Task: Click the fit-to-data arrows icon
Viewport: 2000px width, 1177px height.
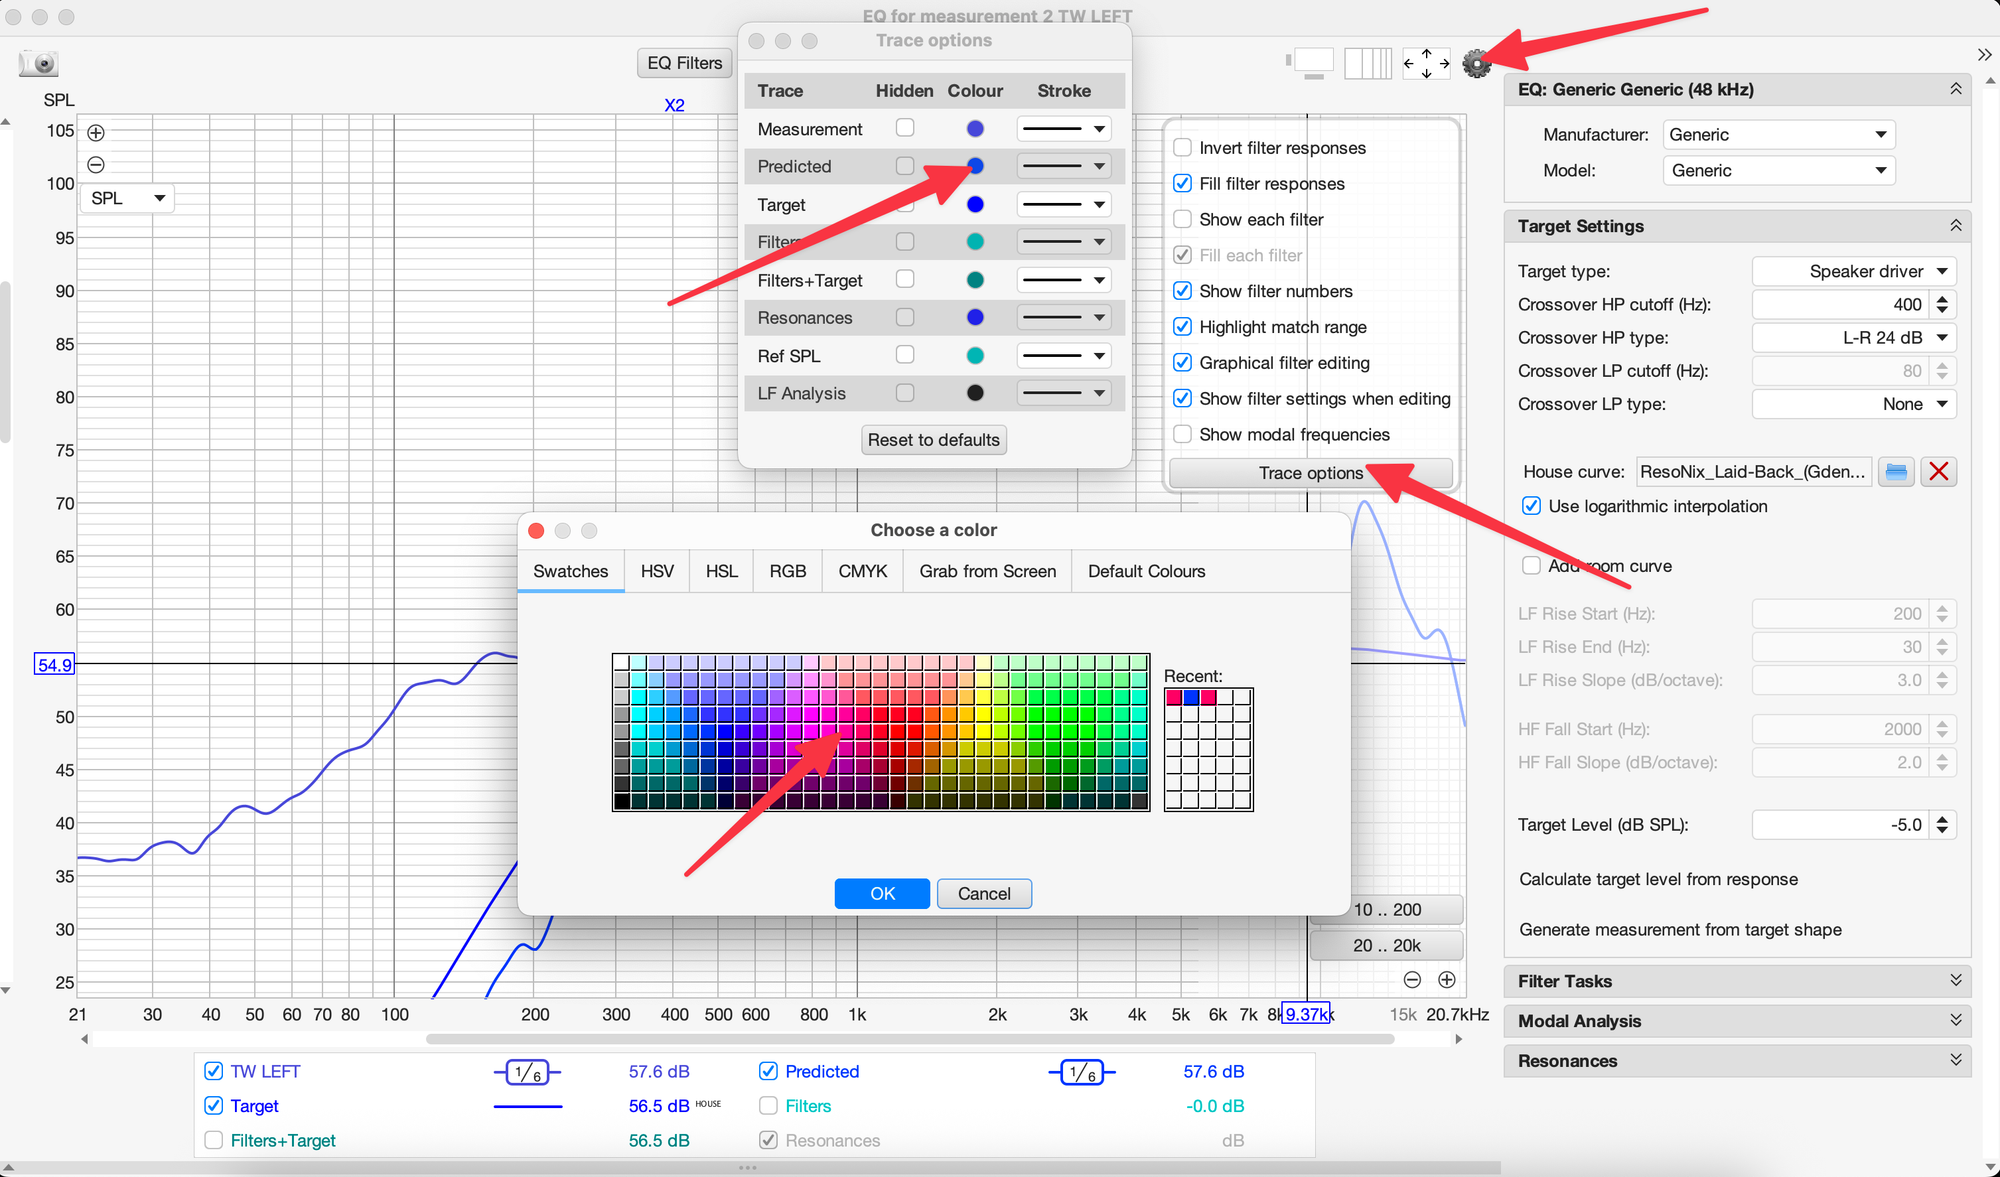Action: 1426,63
